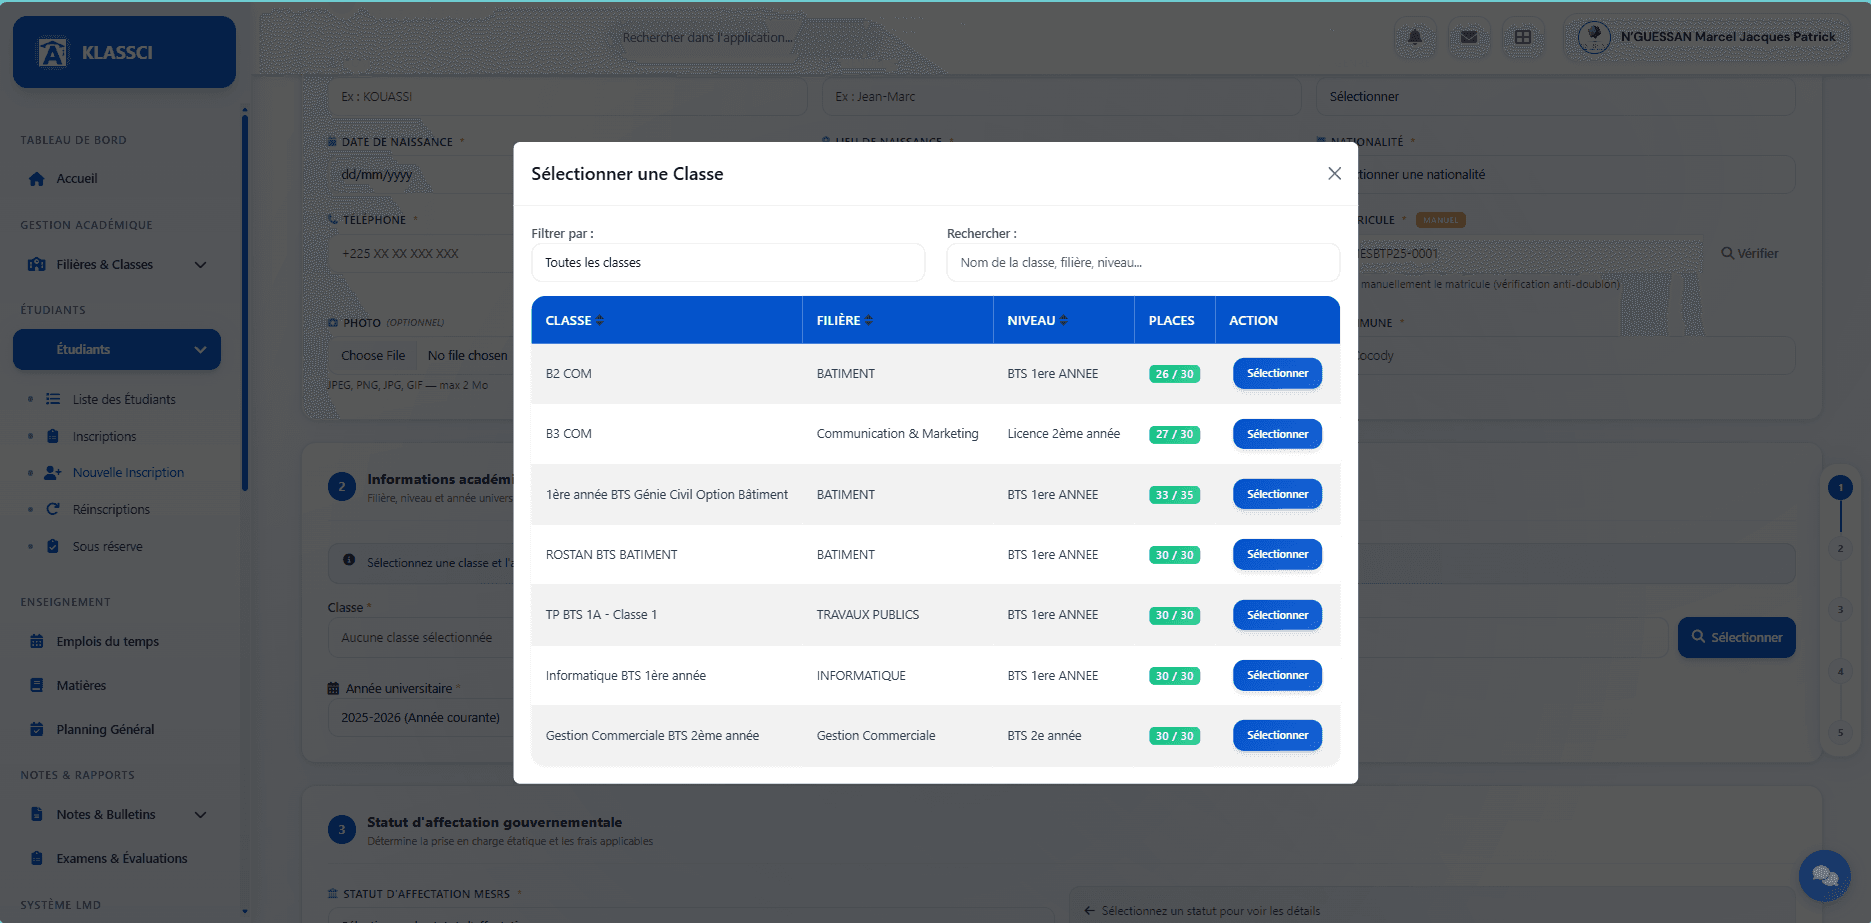Viewport: 1871px width, 923px height.
Task: Open the Sélectionner dropdown behind the dialog
Action: pos(1555,97)
